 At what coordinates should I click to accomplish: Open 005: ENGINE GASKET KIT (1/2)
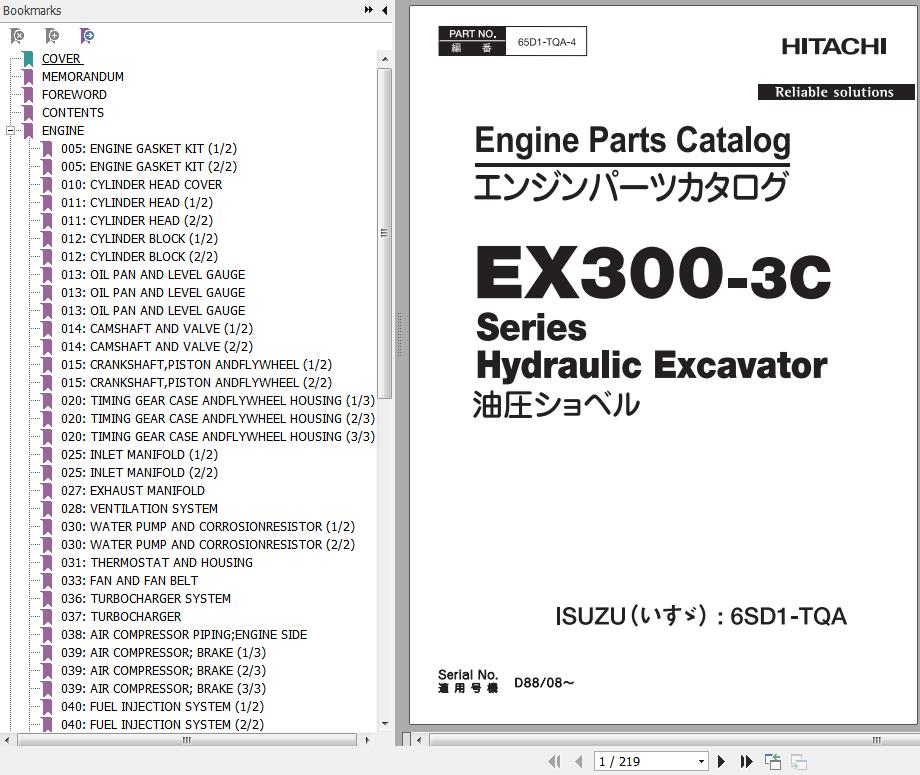149,149
